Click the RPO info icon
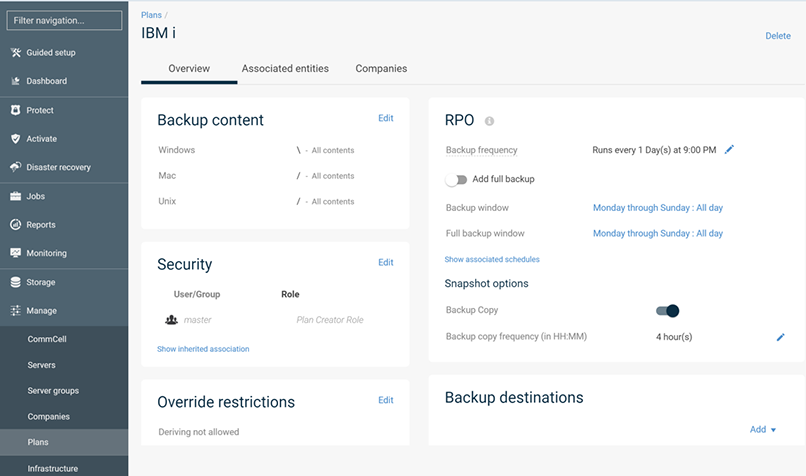The image size is (806, 476). 489,121
